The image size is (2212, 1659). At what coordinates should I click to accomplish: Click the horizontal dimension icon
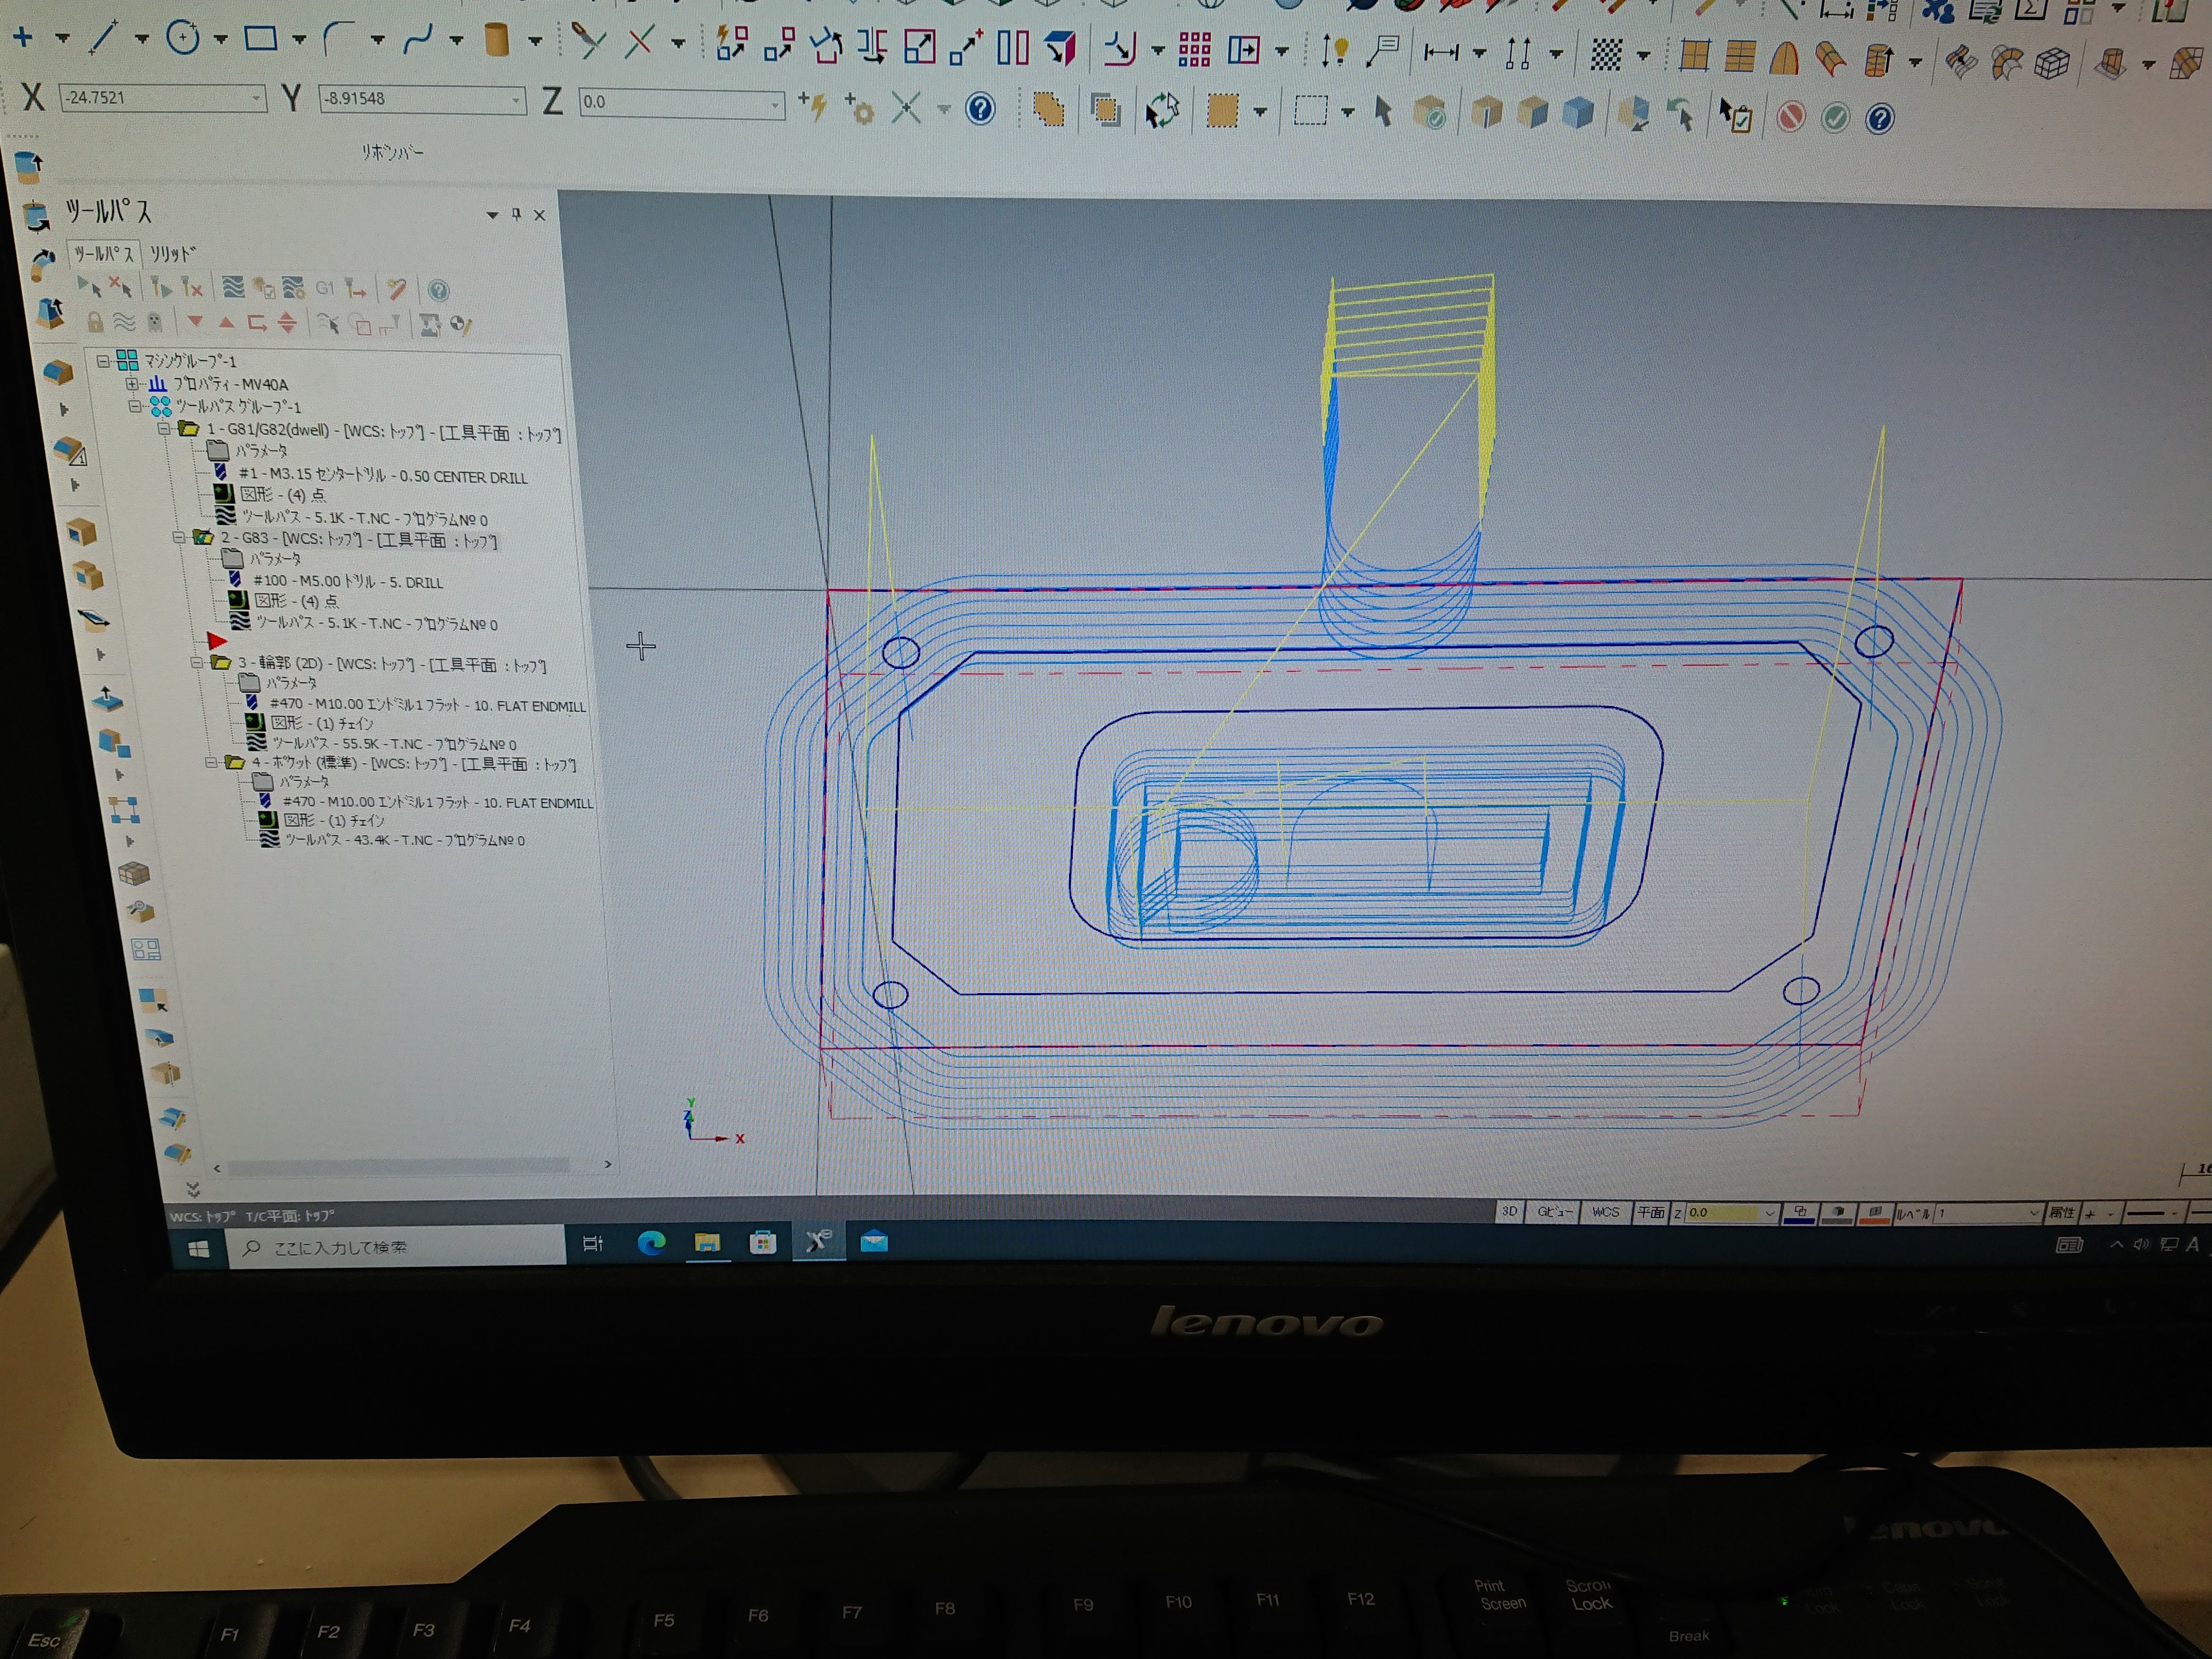click(x=1440, y=52)
